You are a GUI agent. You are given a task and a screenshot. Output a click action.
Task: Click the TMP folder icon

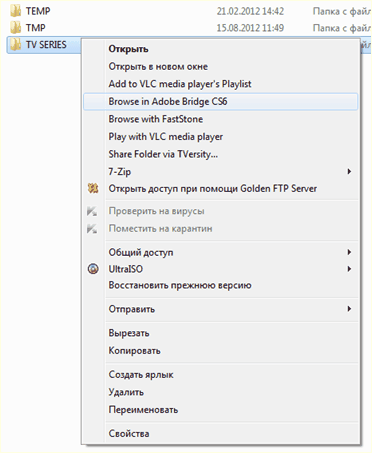[x=15, y=28]
